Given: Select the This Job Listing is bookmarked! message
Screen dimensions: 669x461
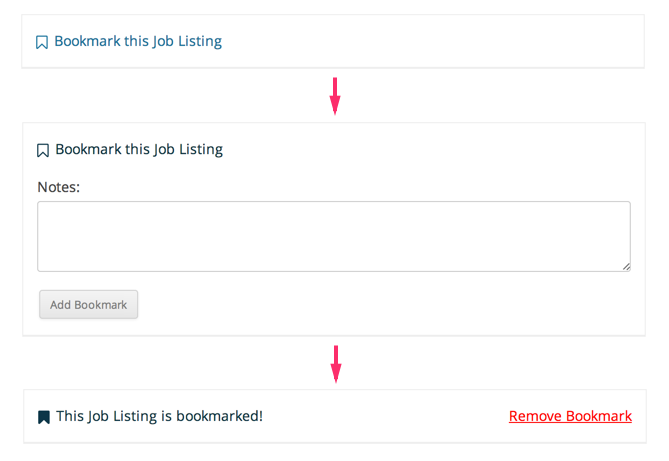Looking at the screenshot, I should [160, 416].
